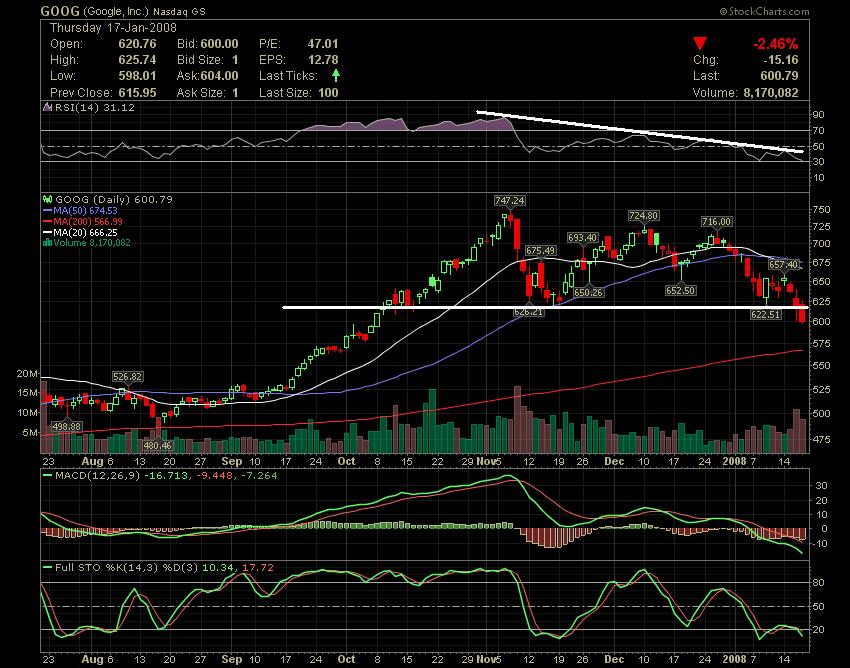Click the 716.00 price label
850x668 pixels.
click(716, 221)
